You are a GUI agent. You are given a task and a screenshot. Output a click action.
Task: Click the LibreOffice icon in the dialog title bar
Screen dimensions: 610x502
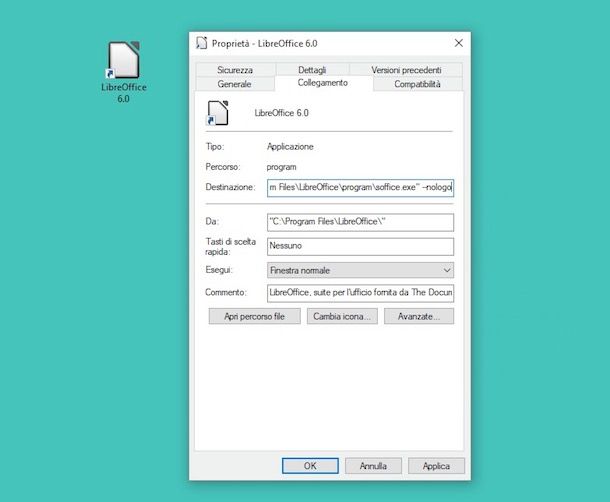tap(202, 43)
